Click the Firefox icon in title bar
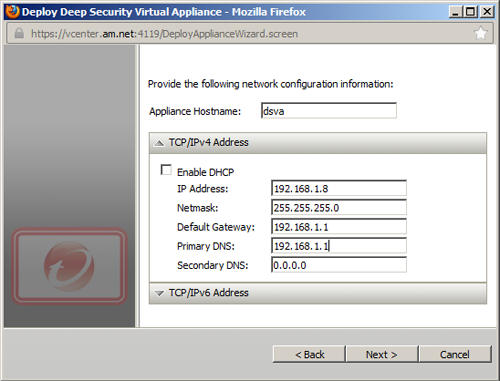 pyautogui.click(x=12, y=12)
